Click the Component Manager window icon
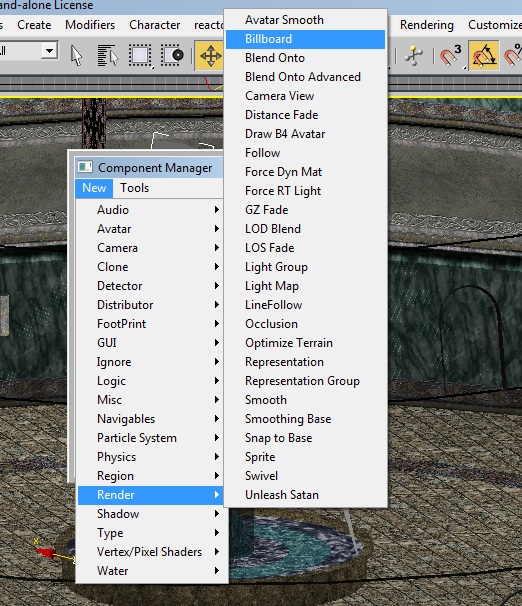 (85, 167)
